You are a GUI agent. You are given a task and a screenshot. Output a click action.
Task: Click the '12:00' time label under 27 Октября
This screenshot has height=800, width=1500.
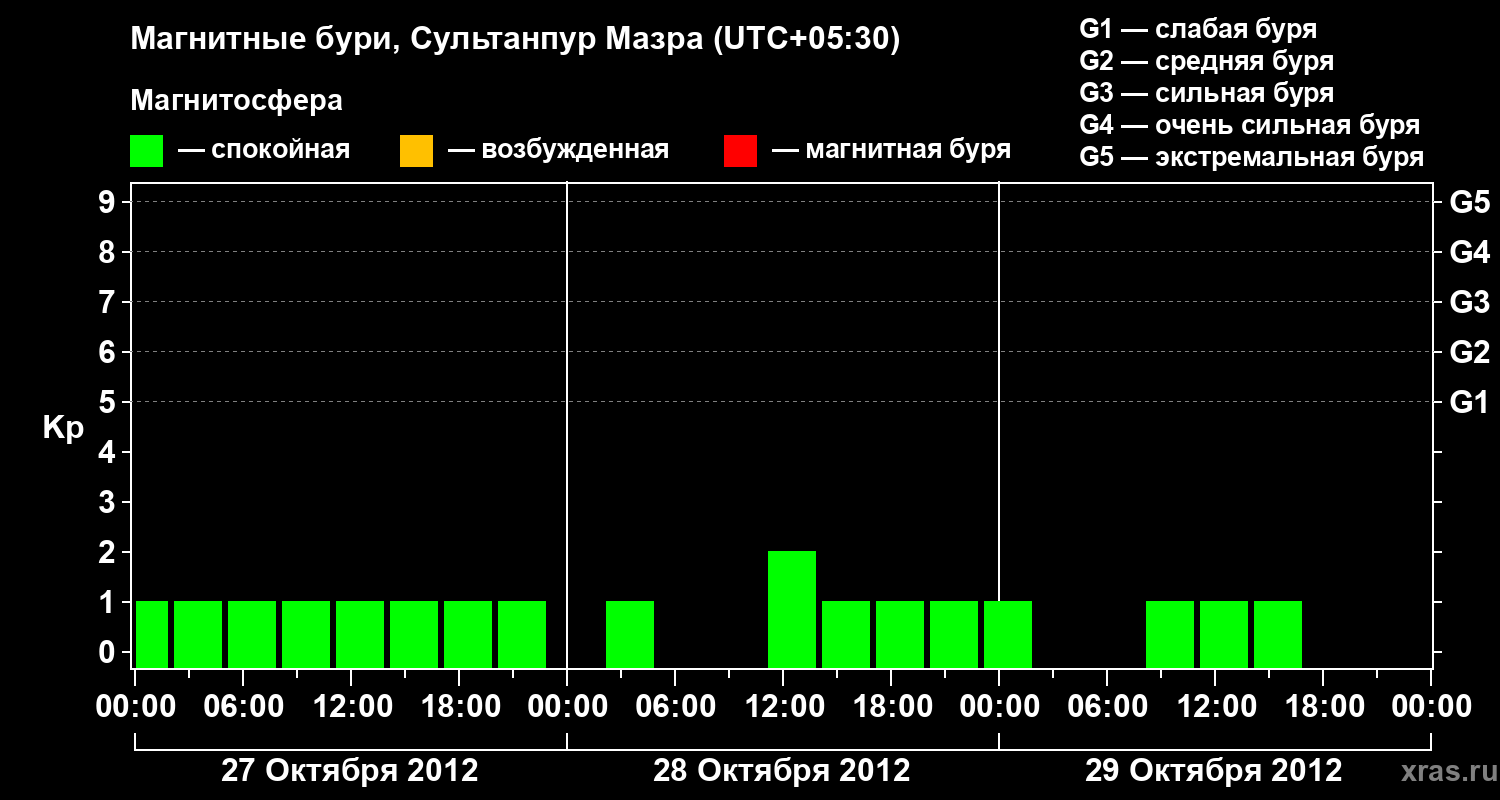pyautogui.click(x=351, y=706)
